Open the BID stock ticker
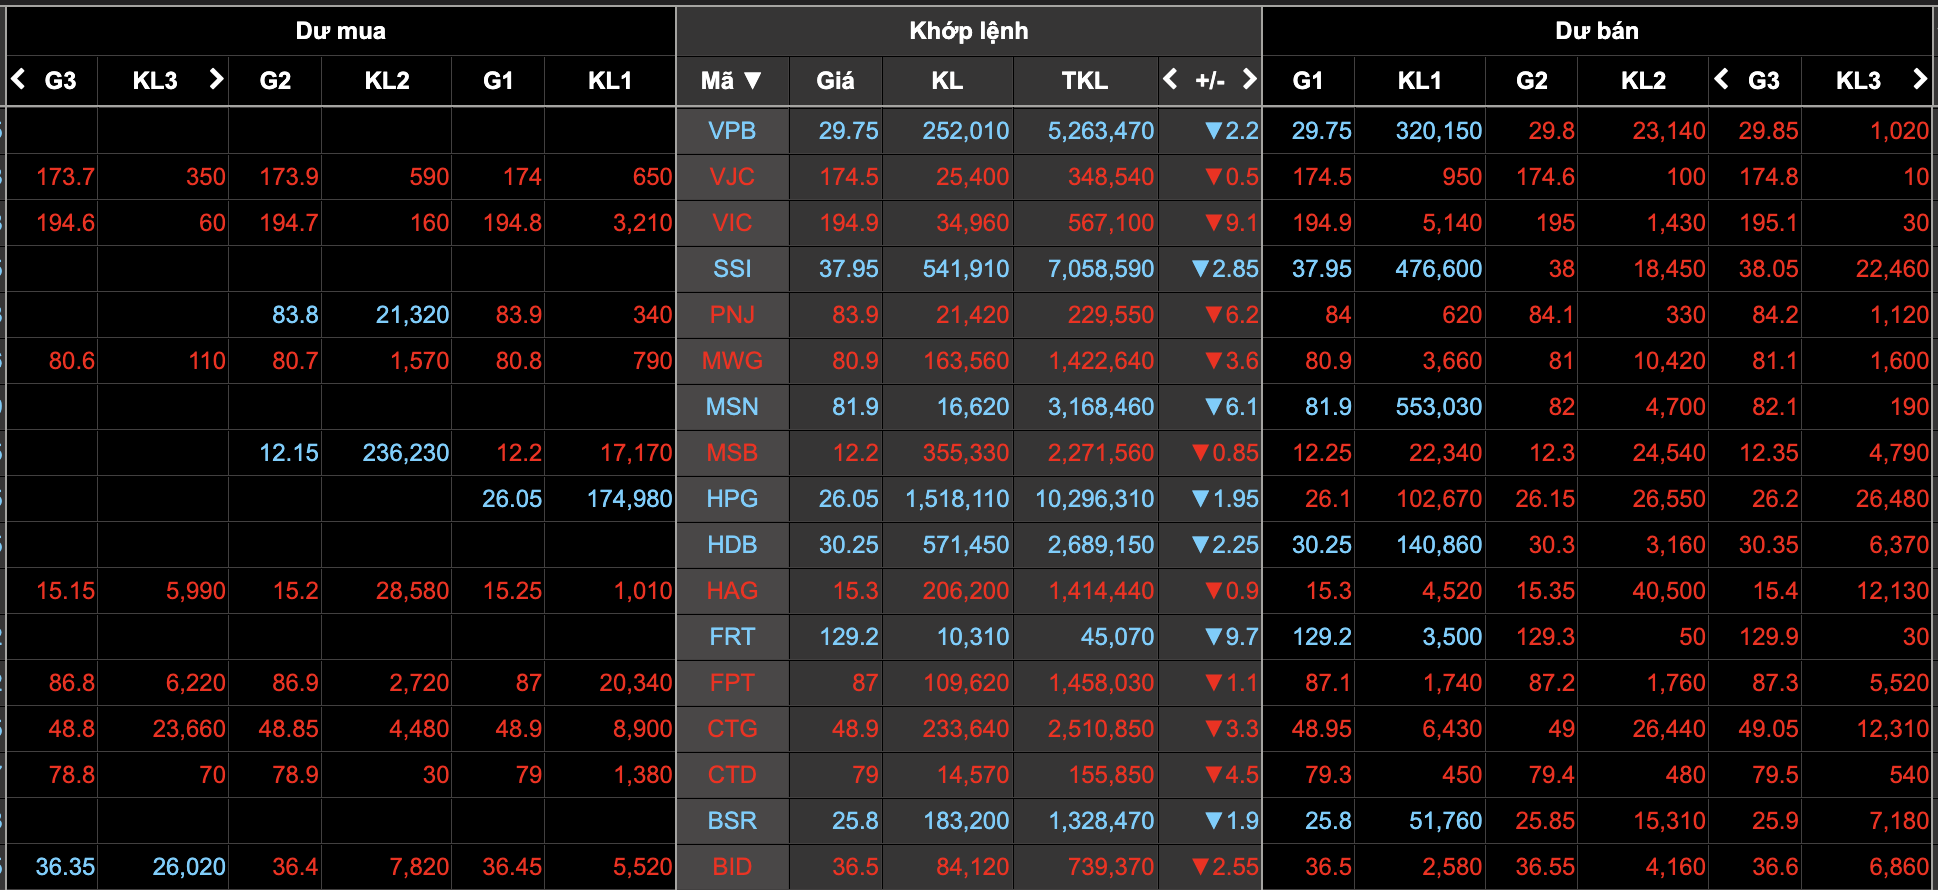This screenshot has height=890, width=1938. point(732,867)
